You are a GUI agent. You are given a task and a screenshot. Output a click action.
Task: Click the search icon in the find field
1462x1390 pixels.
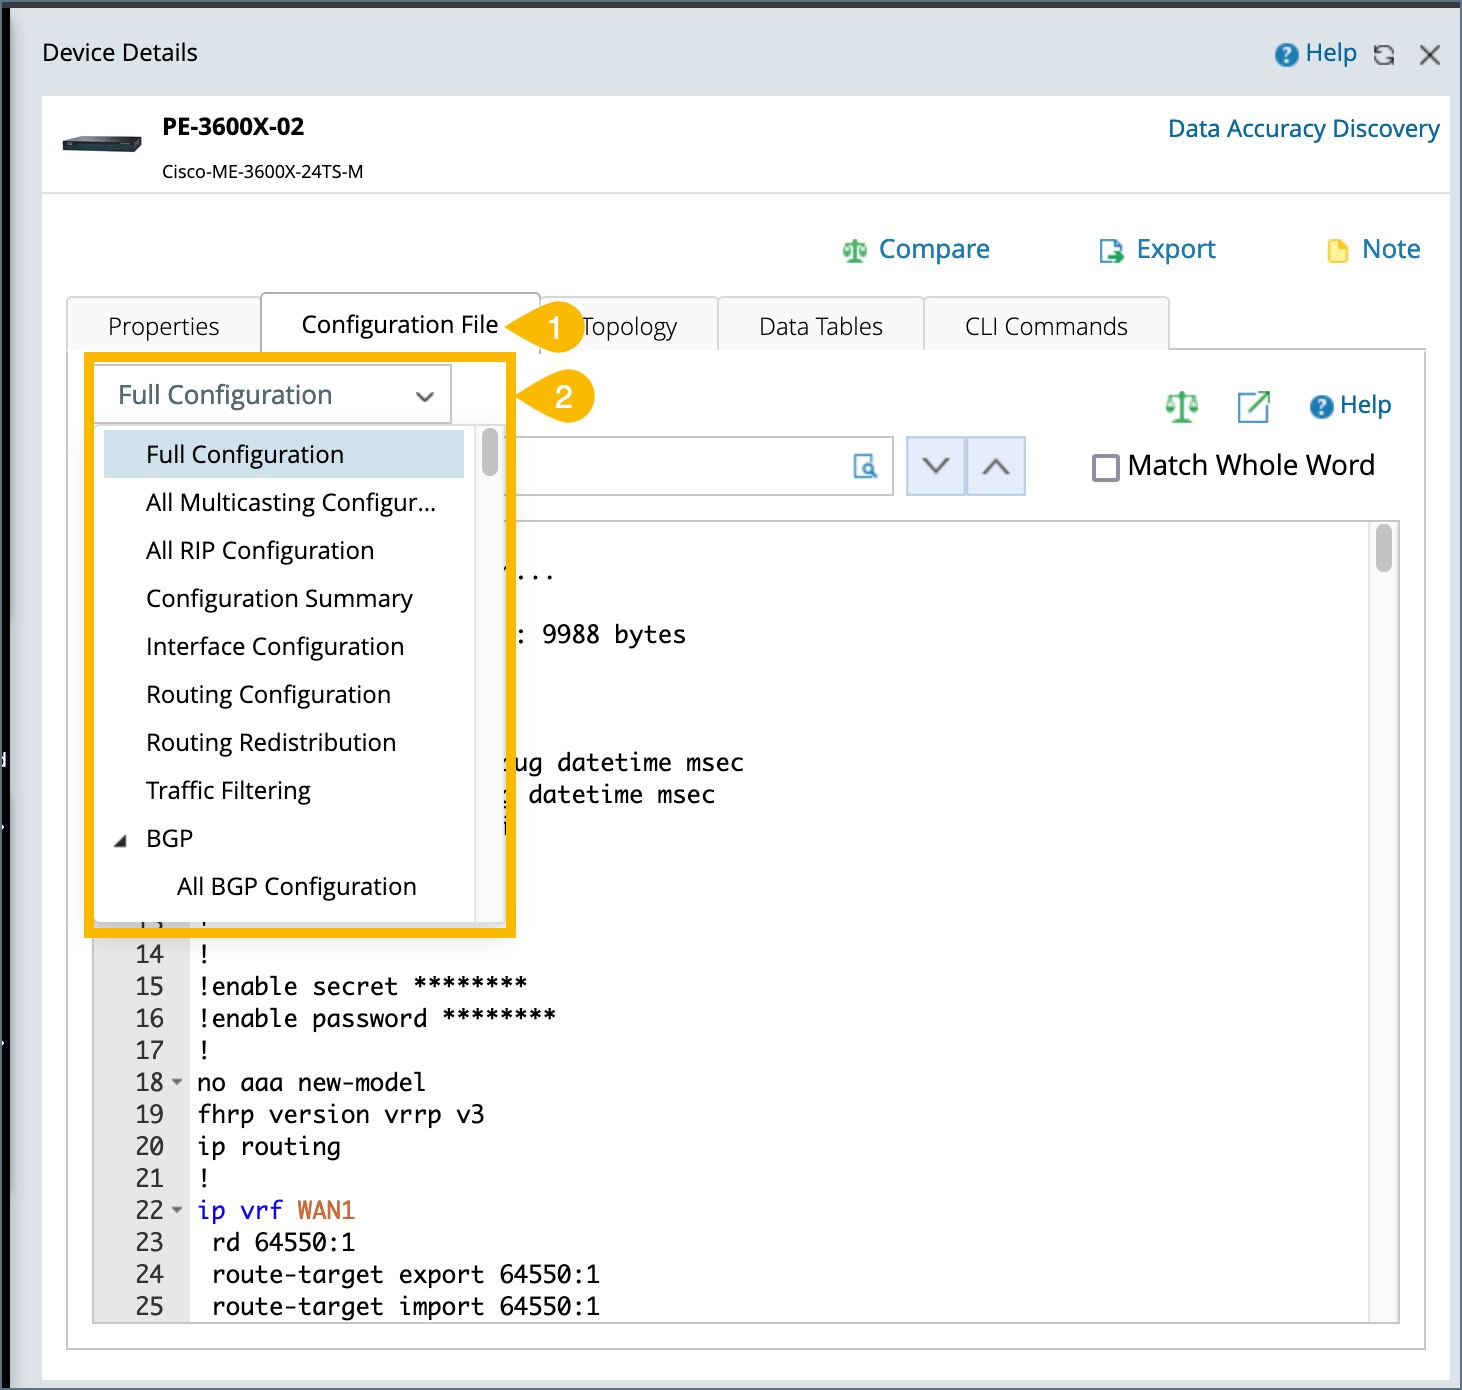click(x=865, y=466)
